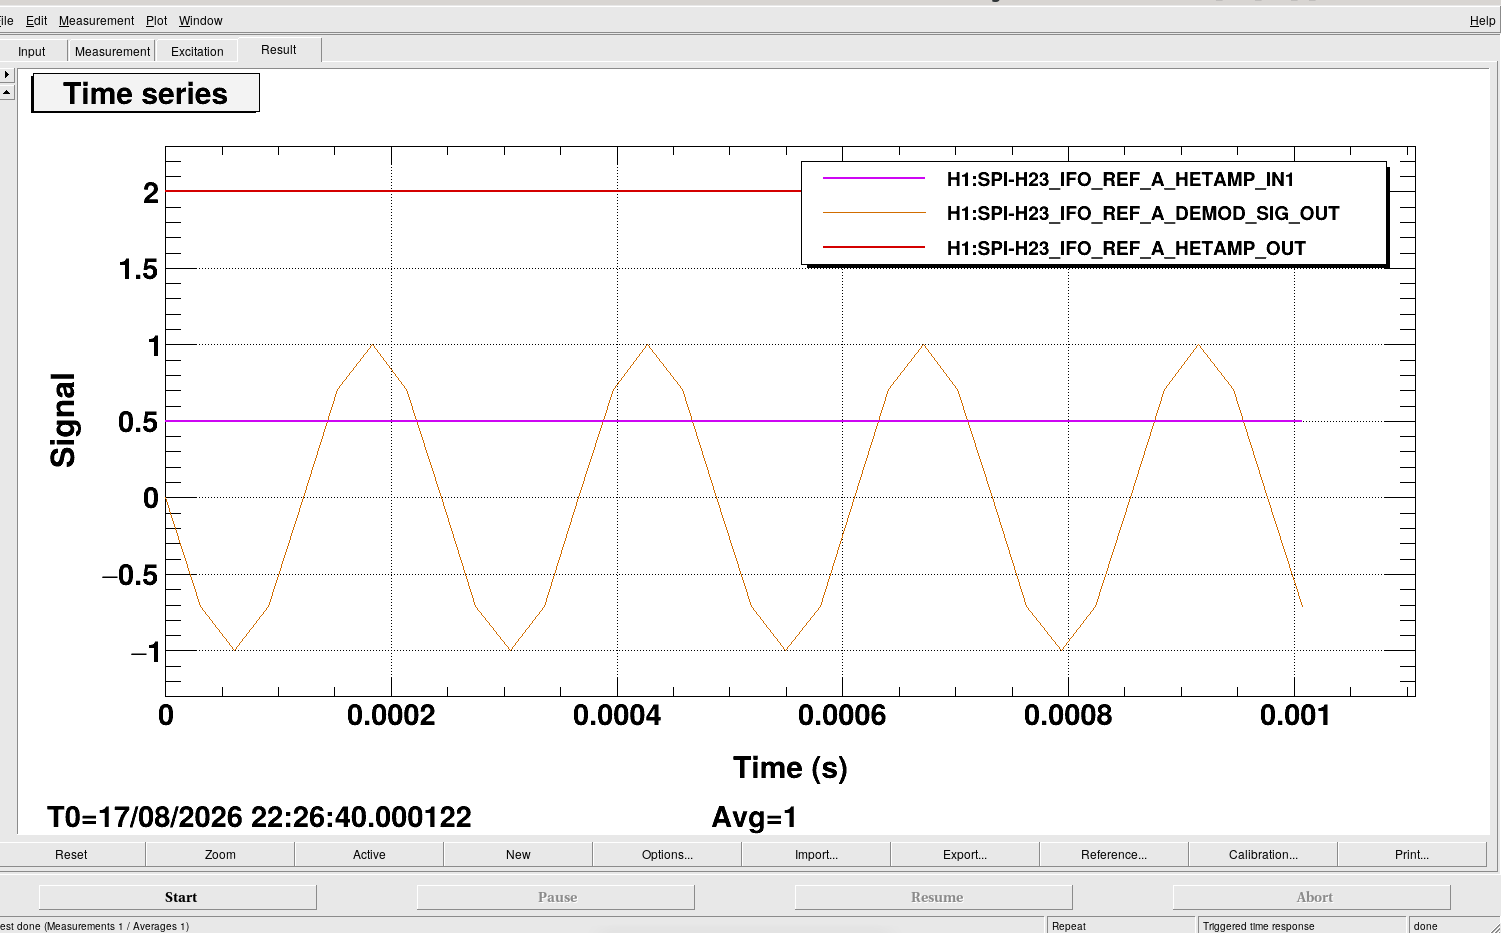Viewport: 1501px width, 933px height.
Task: Click the red HETAMP_OUT legend swatch
Action: tap(874, 246)
